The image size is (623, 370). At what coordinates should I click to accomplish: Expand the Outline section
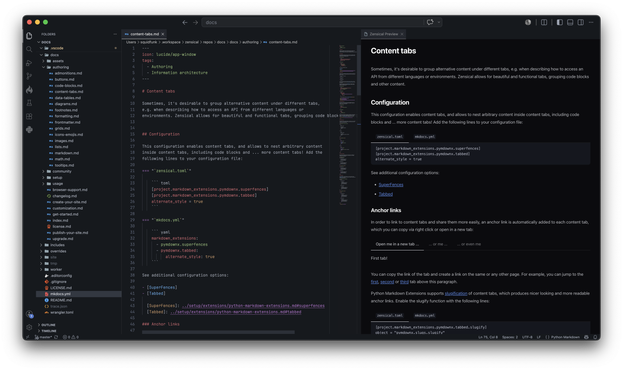(x=78, y=325)
